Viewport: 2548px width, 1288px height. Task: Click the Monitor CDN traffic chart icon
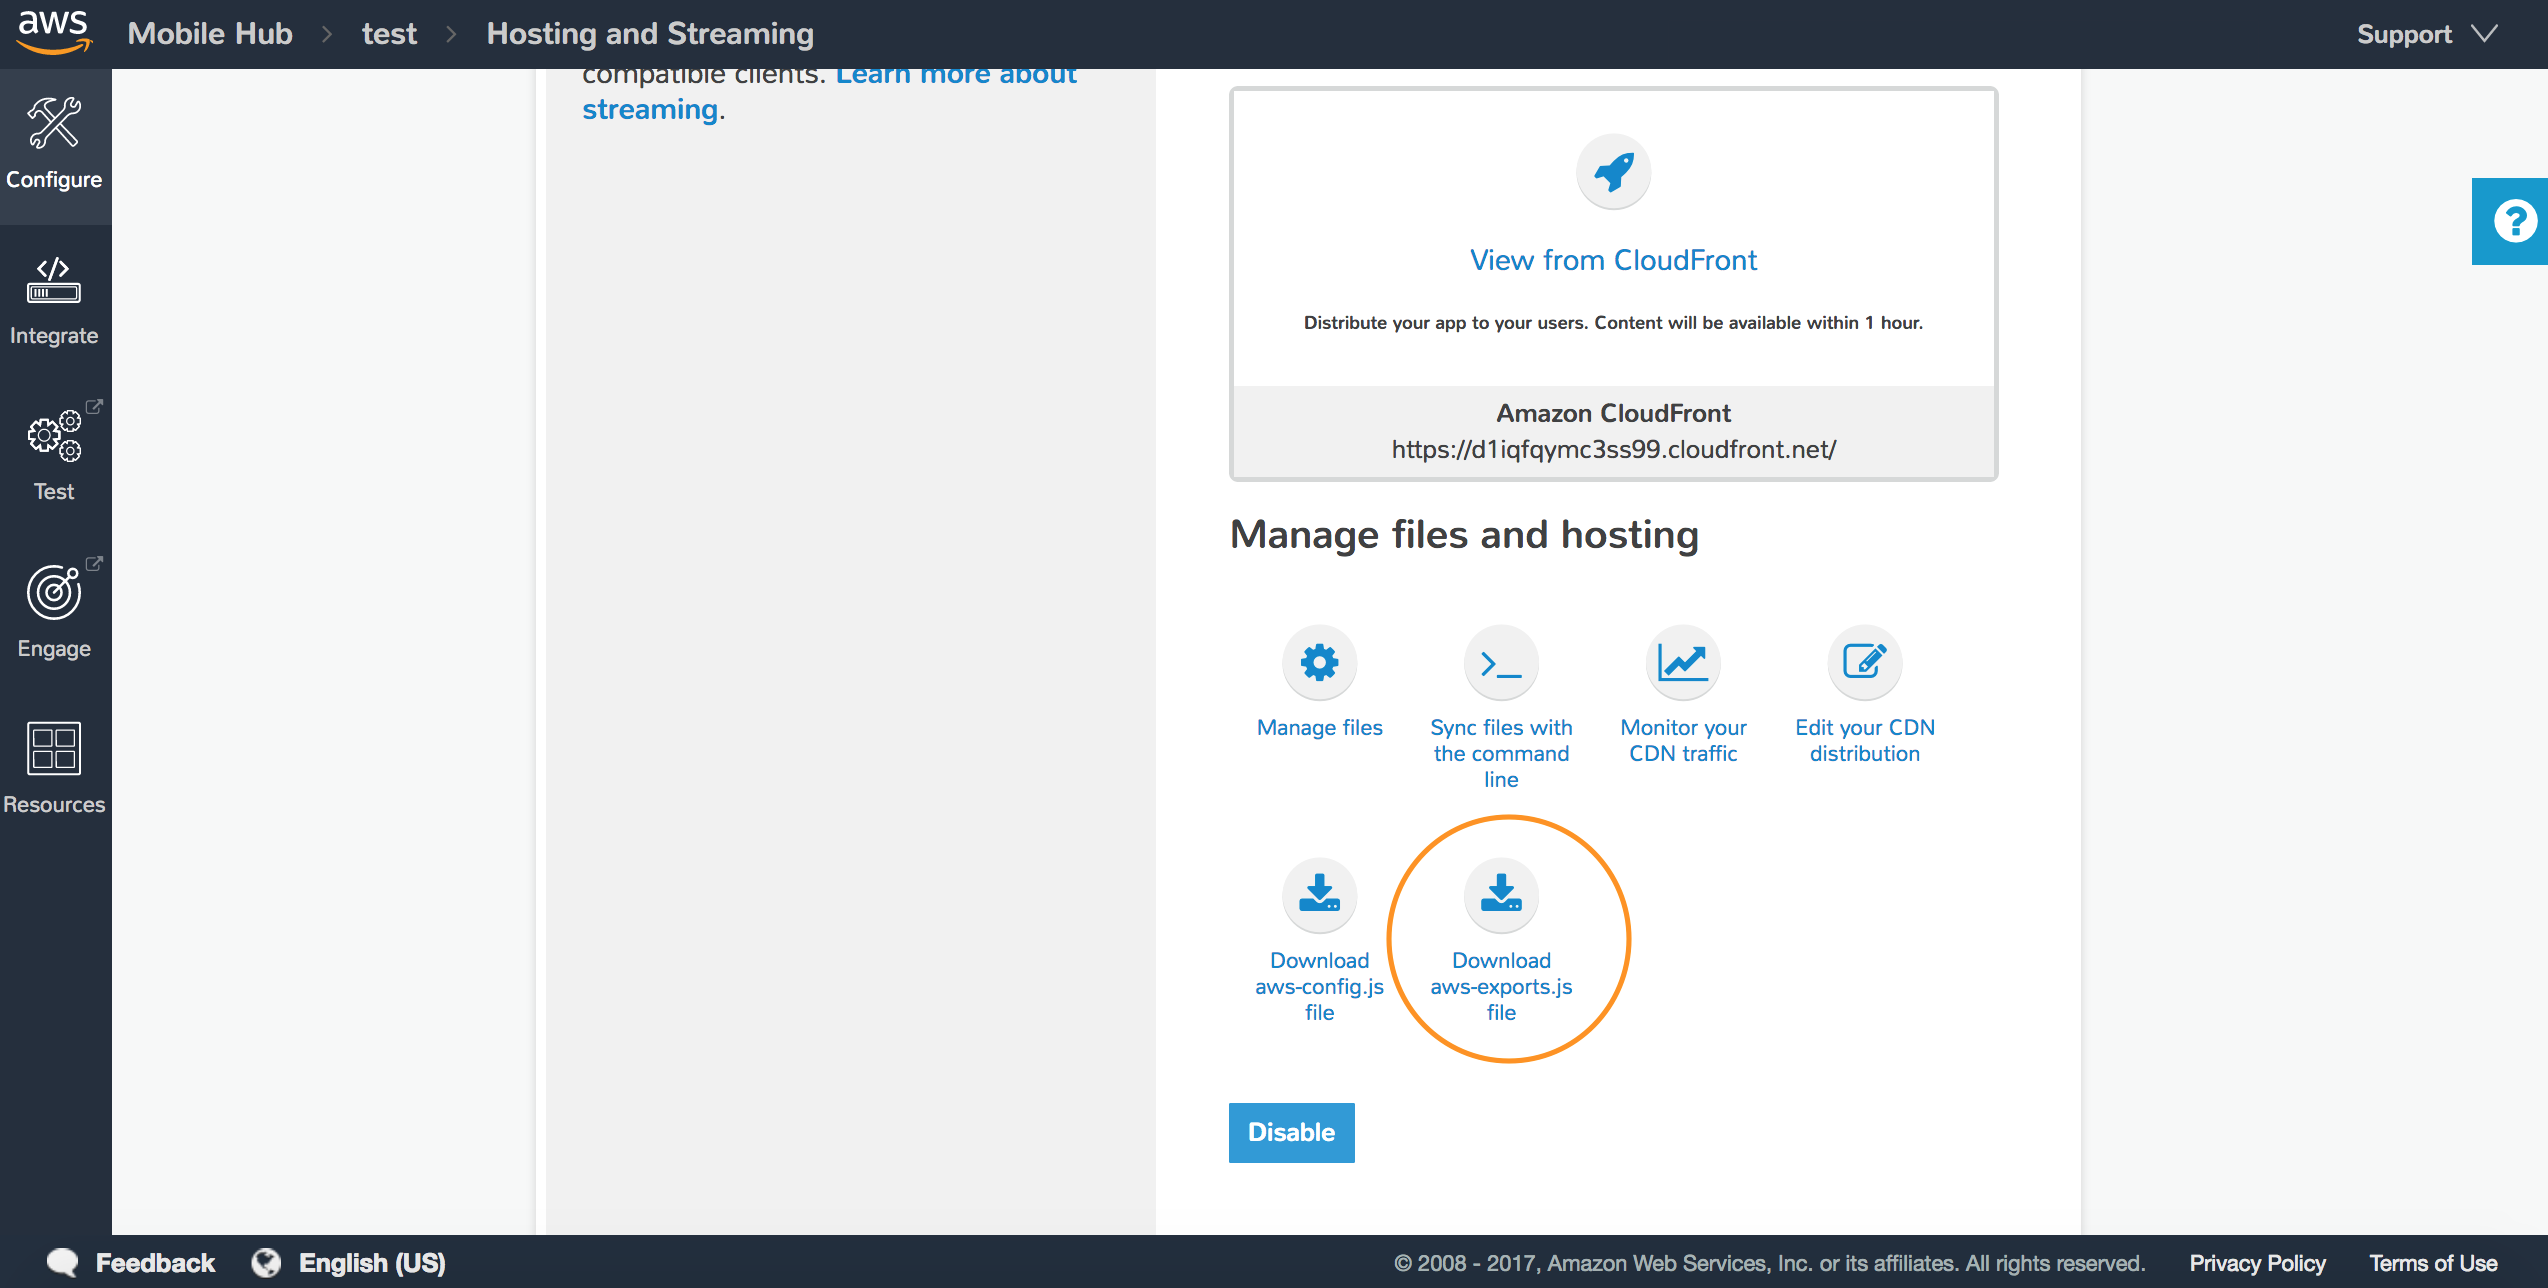pyautogui.click(x=1683, y=662)
